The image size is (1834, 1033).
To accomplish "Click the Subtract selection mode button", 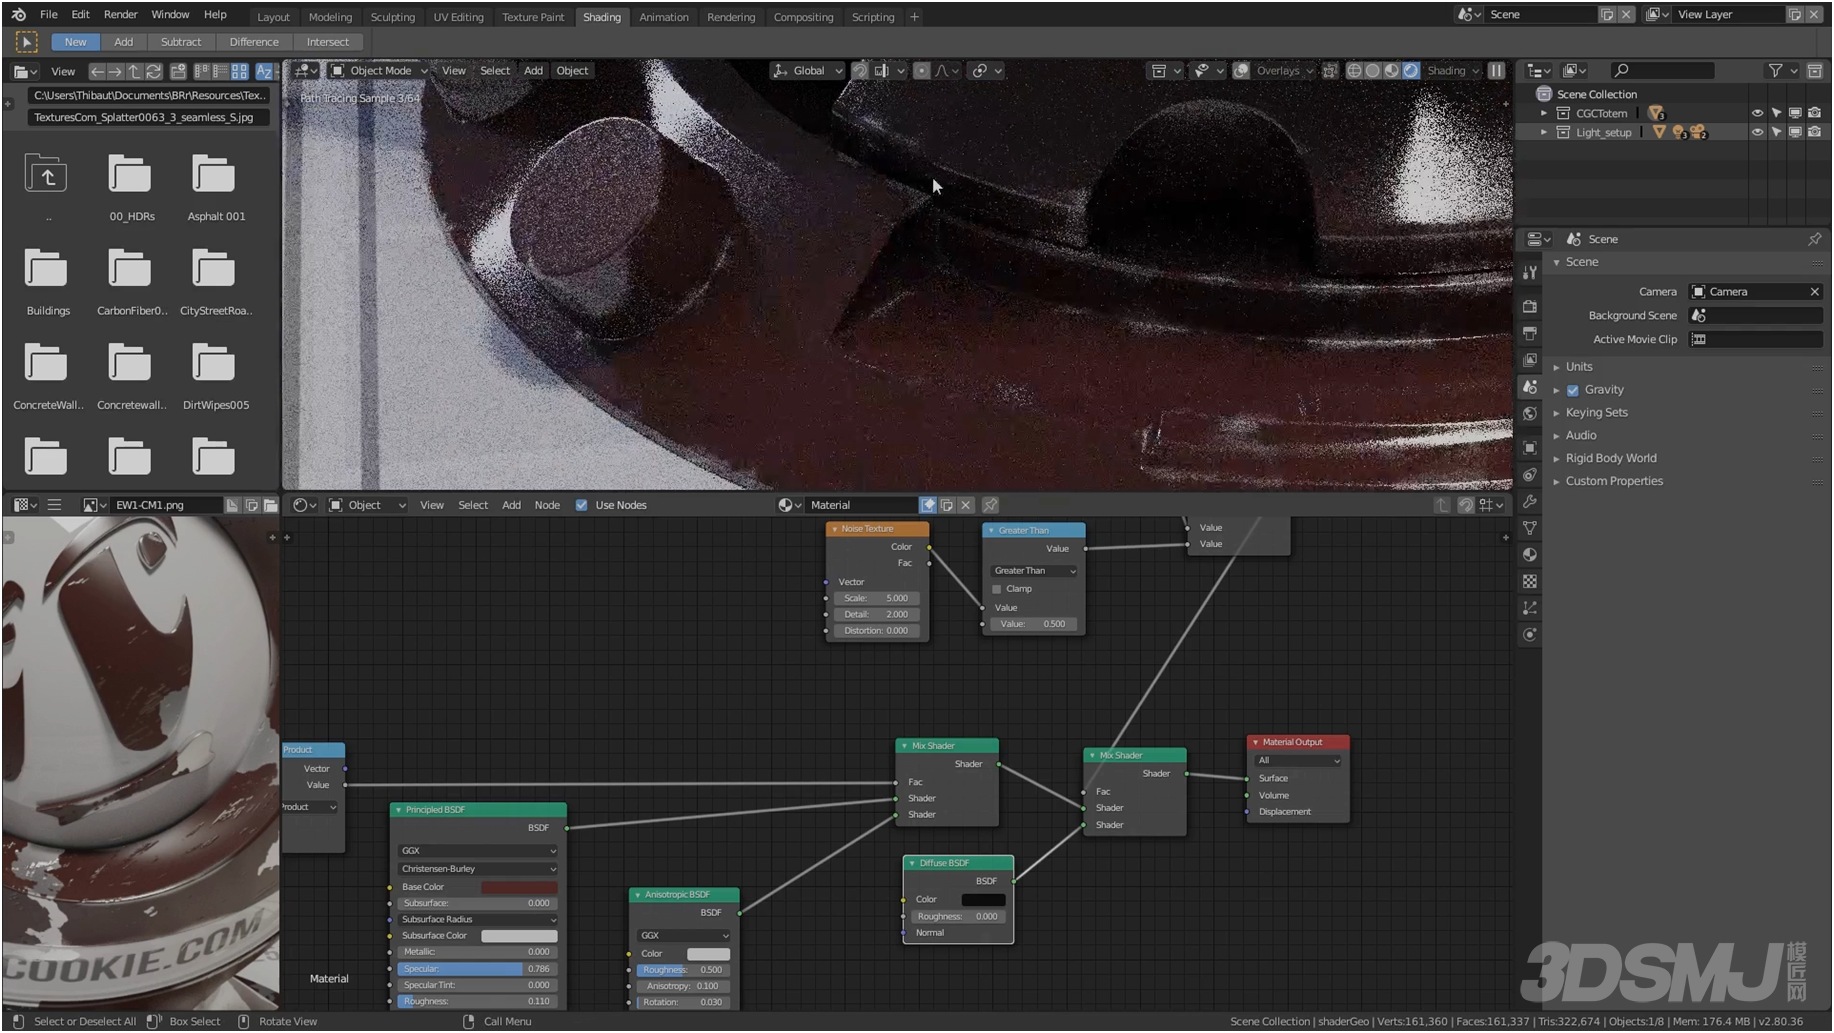I will 181,42.
